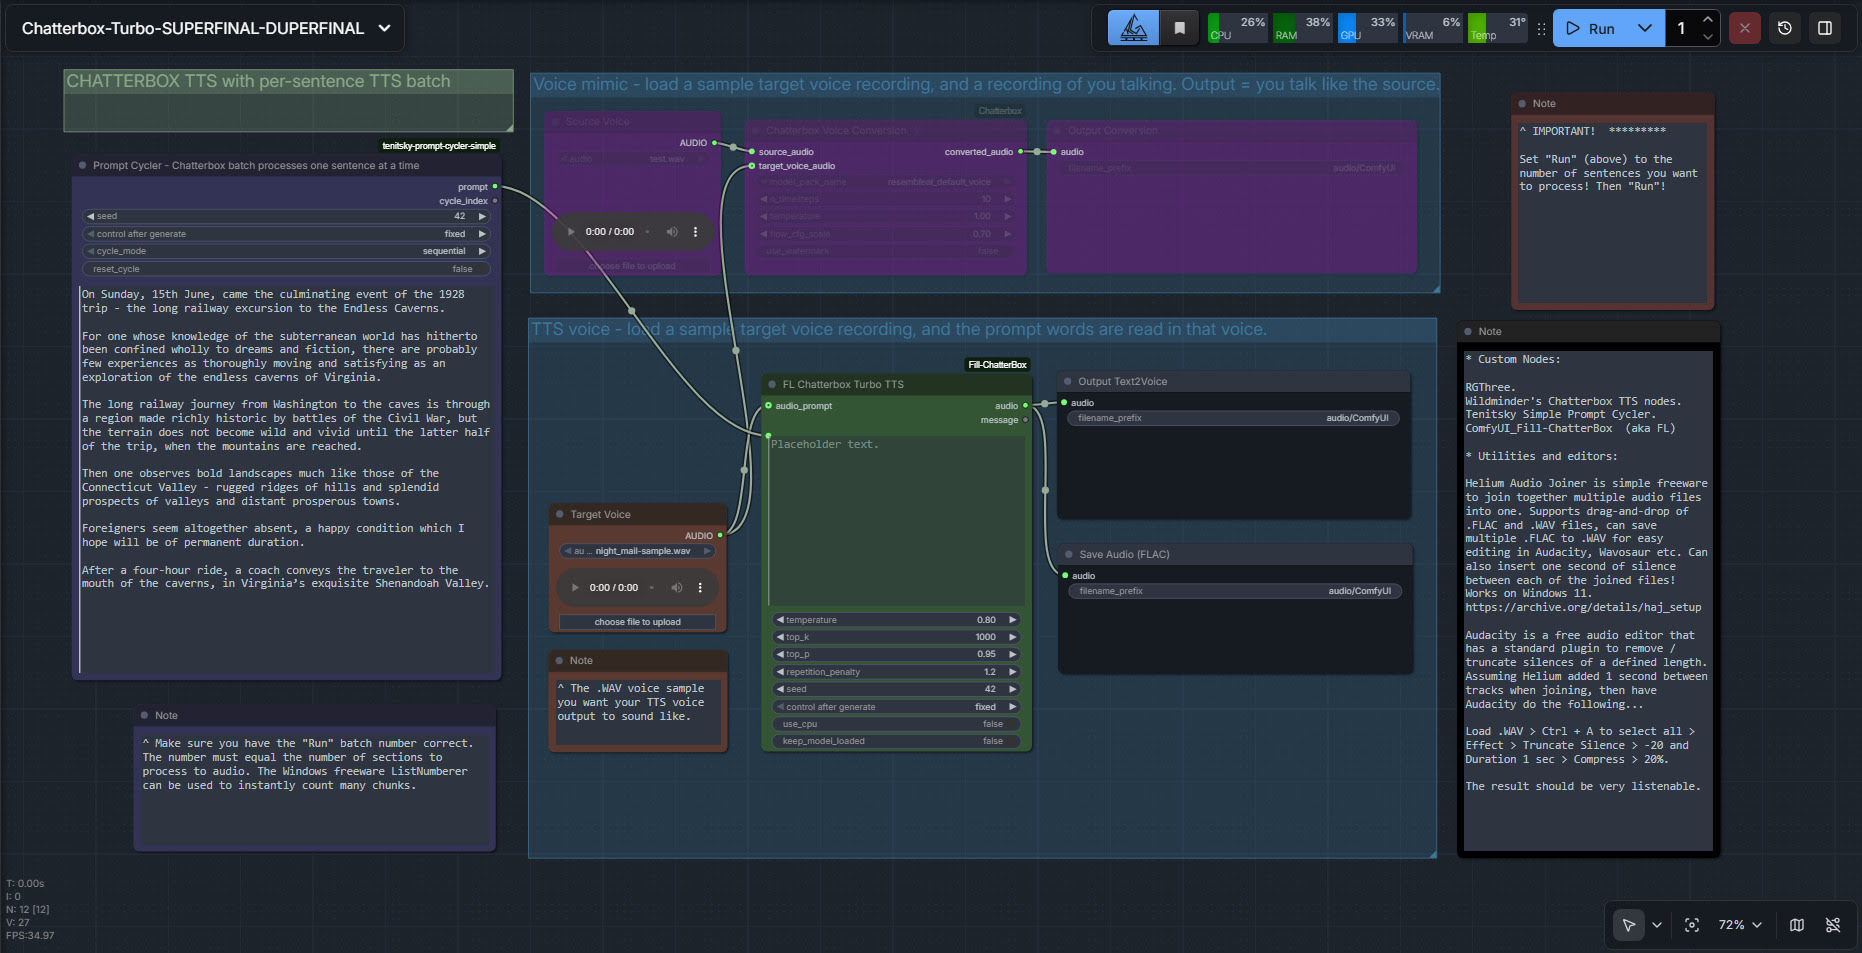Screen dimensions: 1862x953
Task: Cancel current run with red X button
Action: pyautogui.click(x=1745, y=28)
